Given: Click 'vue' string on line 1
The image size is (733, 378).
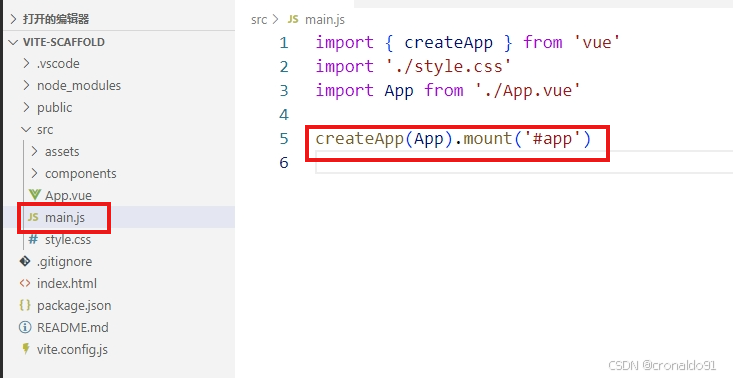Looking at the screenshot, I should (596, 43).
